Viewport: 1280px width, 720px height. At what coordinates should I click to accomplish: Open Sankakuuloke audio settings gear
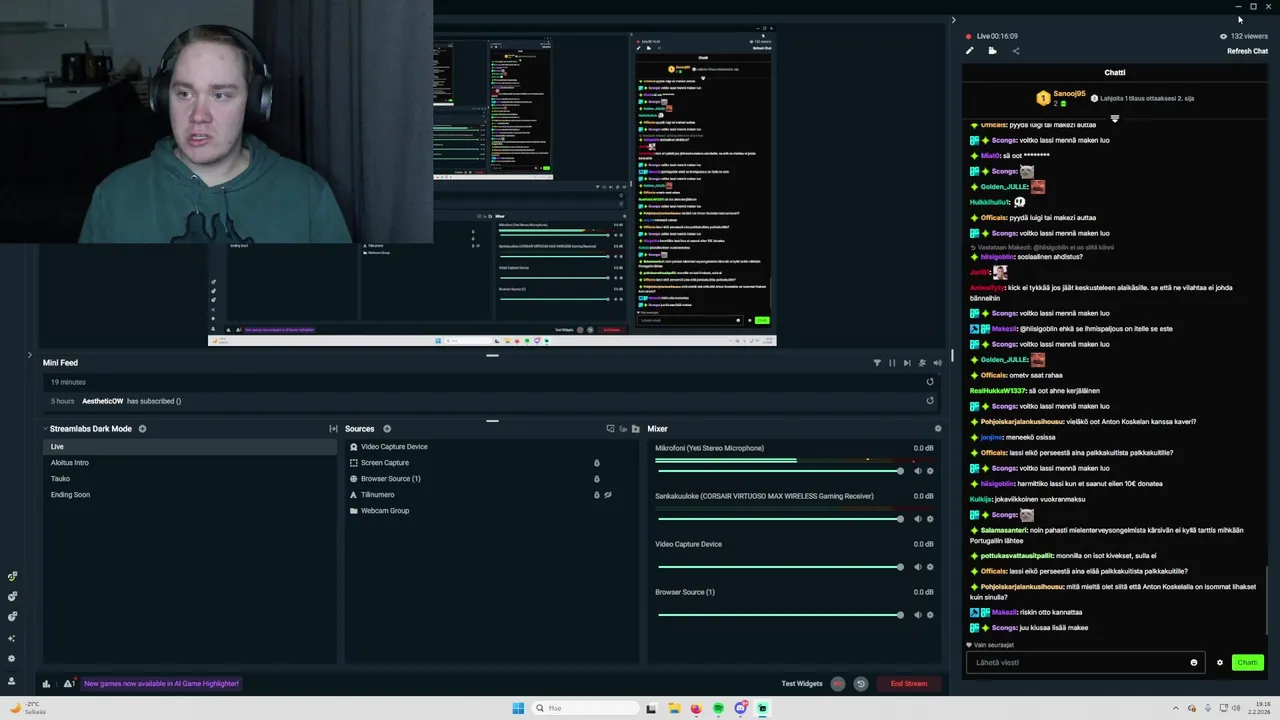pos(930,519)
